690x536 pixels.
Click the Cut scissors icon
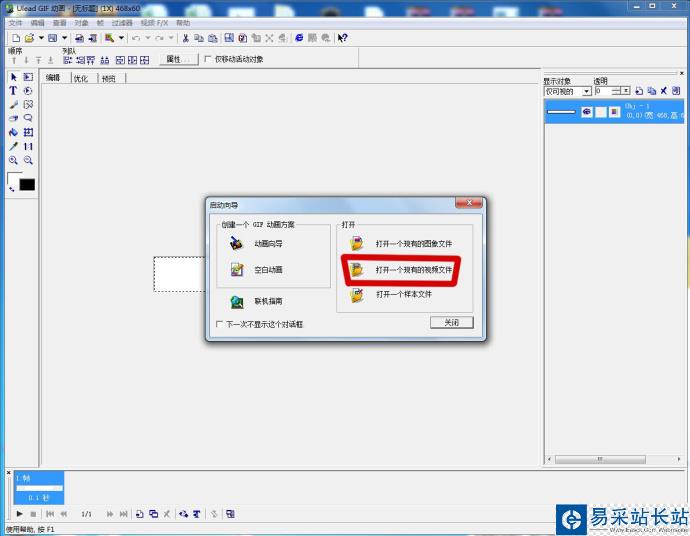pos(186,38)
